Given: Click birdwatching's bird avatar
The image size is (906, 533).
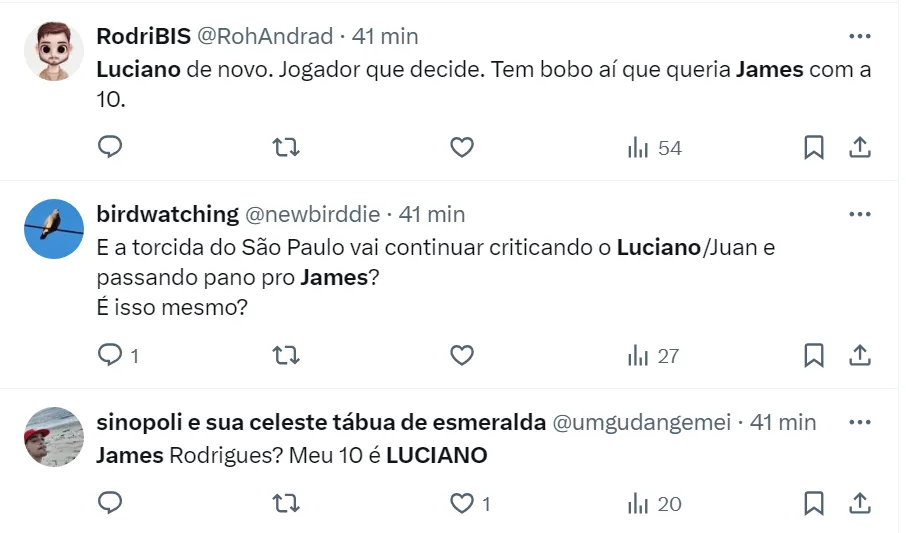Looking at the screenshot, I should point(53,229).
